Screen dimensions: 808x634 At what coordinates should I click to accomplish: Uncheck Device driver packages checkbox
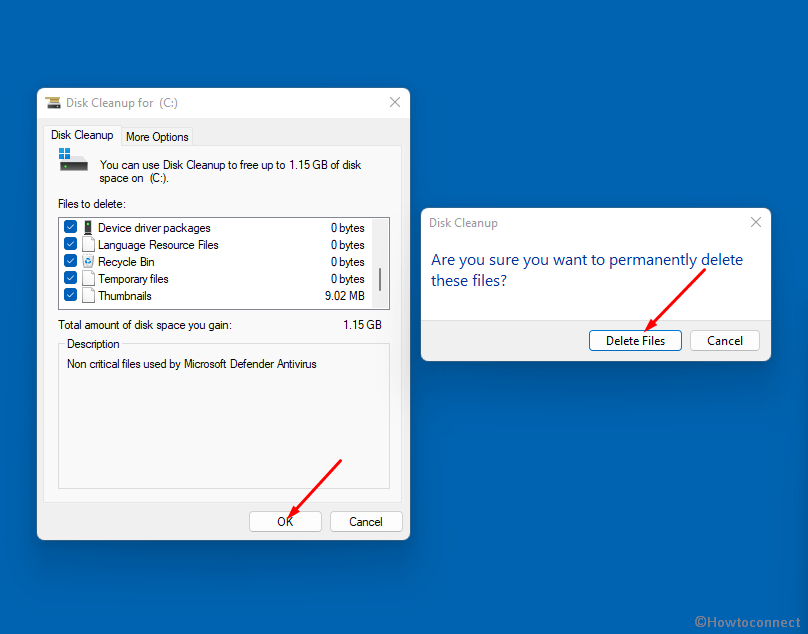[x=71, y=227]
